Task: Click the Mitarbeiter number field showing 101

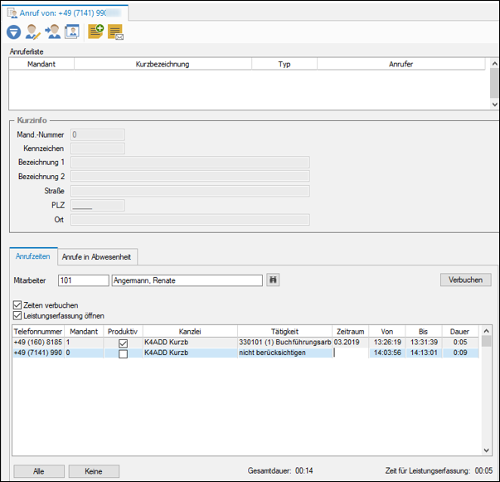Action: [x=83, y=280]
